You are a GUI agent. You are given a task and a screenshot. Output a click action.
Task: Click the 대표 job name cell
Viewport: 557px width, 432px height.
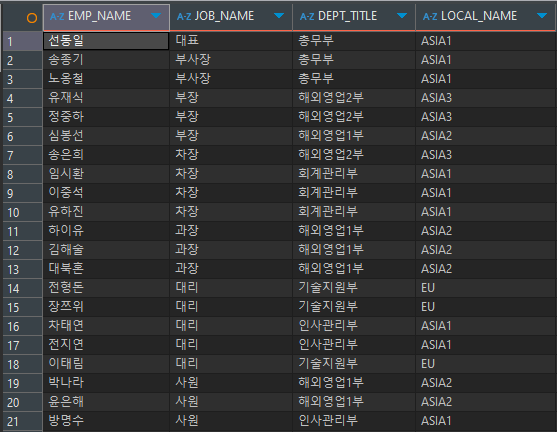(231, 41)
